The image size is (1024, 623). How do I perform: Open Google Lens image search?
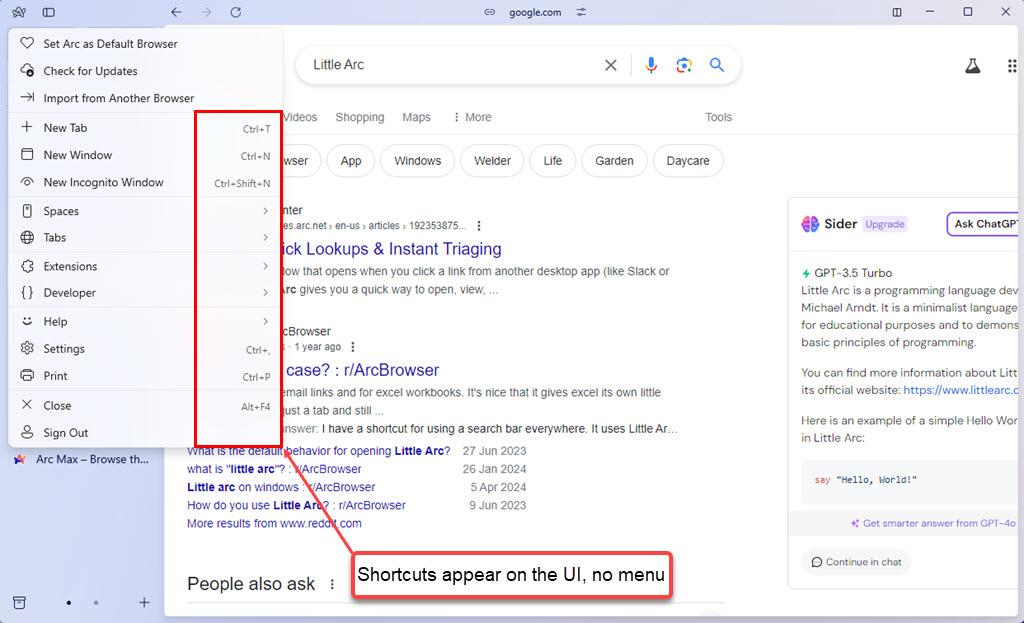tap(684, 65)
